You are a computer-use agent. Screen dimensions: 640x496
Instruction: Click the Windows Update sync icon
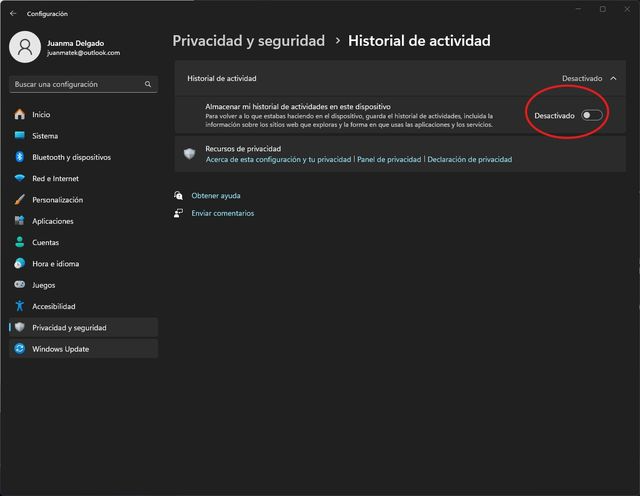pyautogui.click(x=19, y=349)
